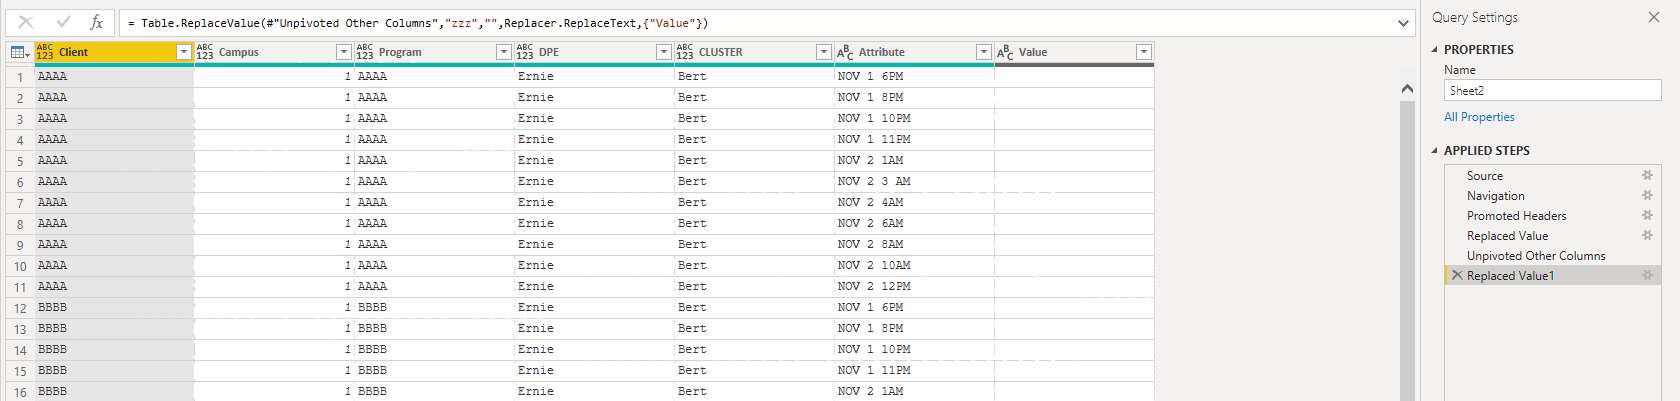Click into the formula bar text
This screenshot has width=1680, height=401.
[x=758, y=23]
